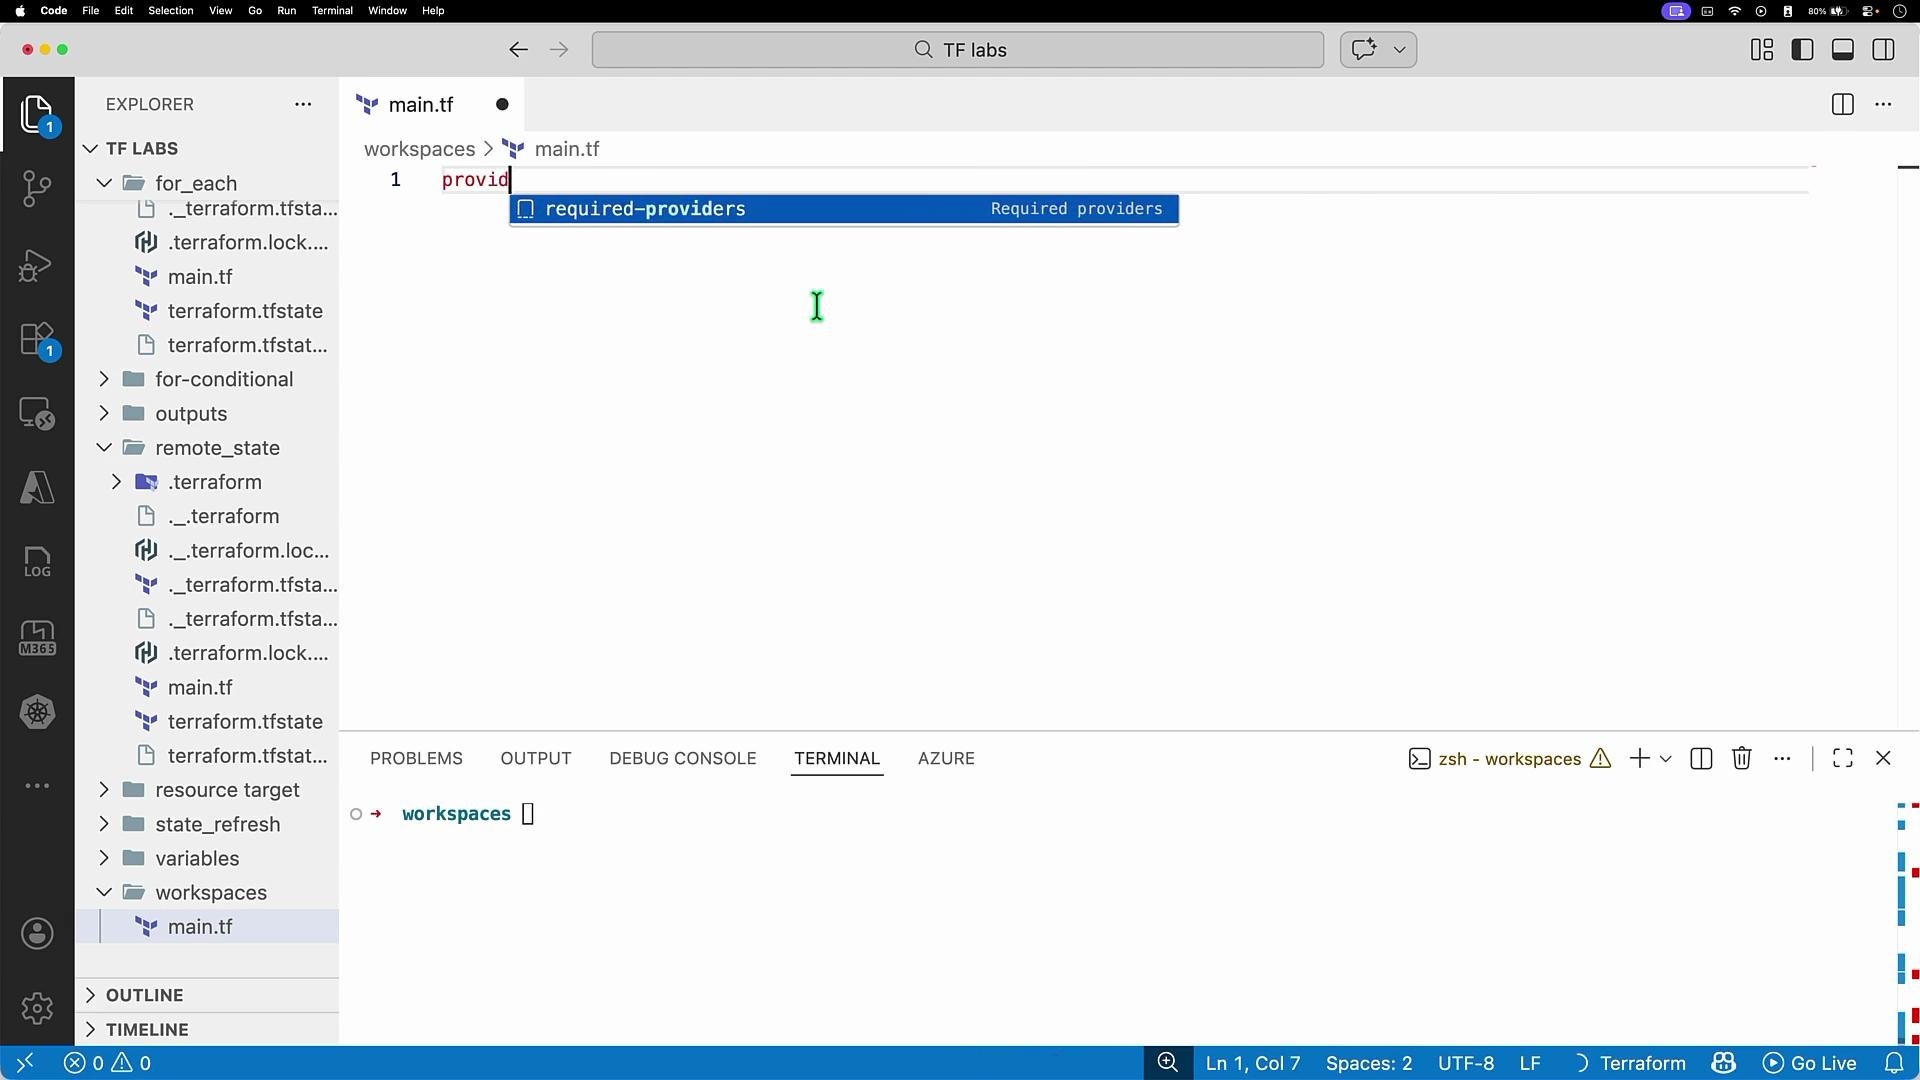The image size is (1920, 1080).
Task: Open the remote window indicator
Action: [25, 1063]
